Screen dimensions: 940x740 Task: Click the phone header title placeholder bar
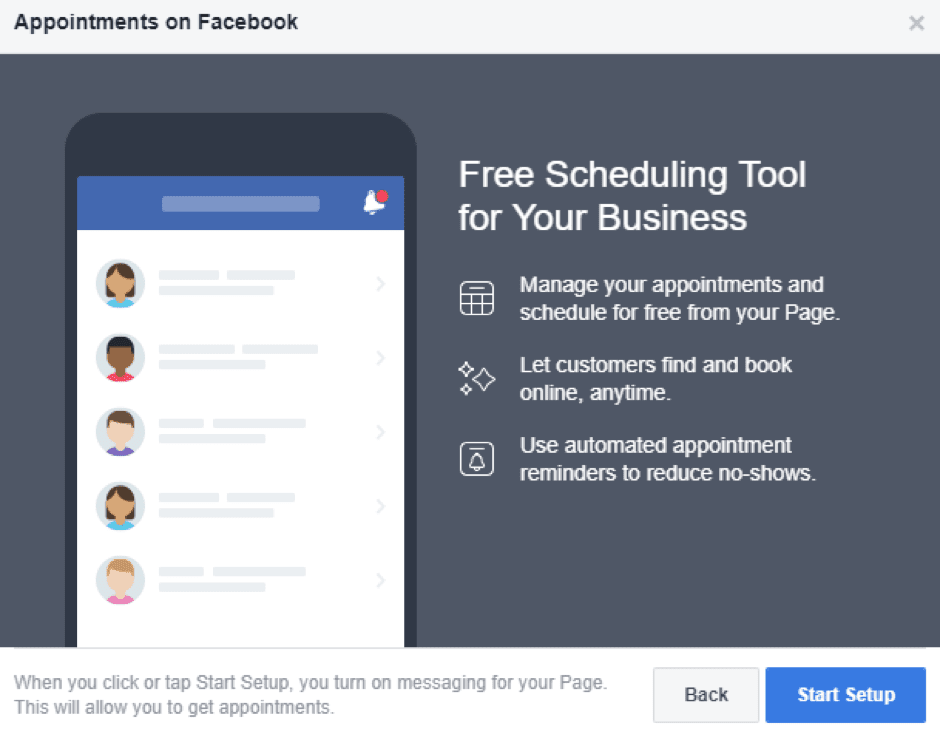point(241,204)
